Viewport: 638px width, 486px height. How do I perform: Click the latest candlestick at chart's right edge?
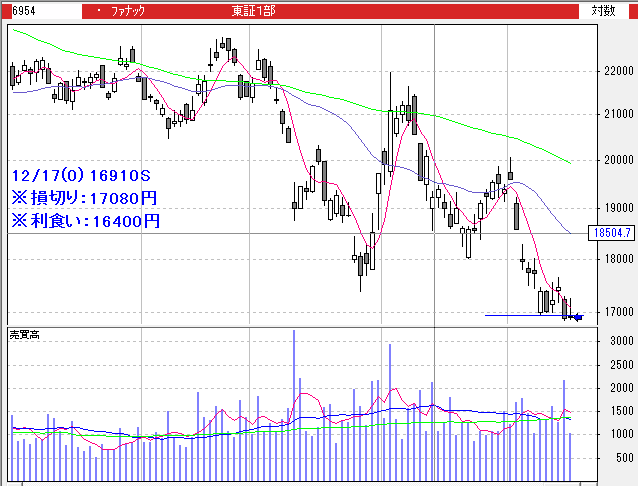click(571, 311)
